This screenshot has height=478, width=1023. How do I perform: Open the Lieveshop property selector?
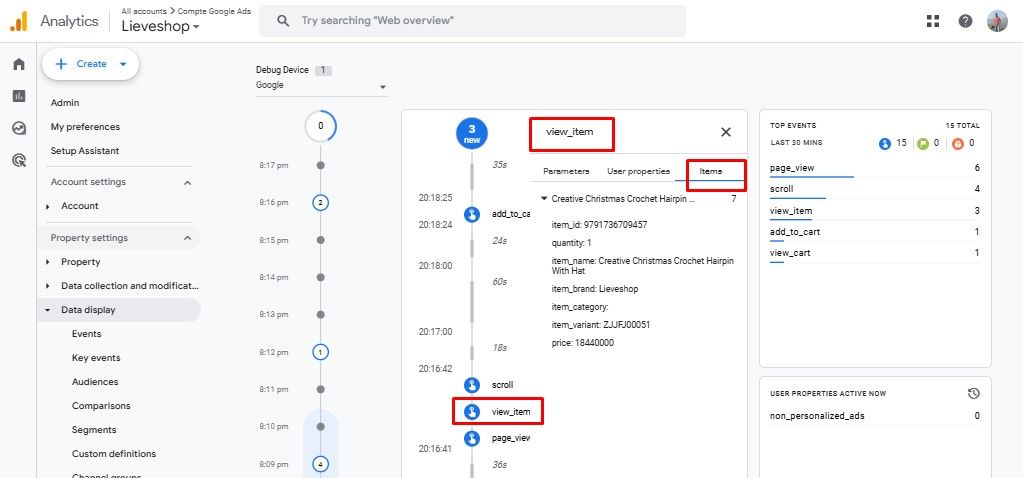(x=160, y=27)
